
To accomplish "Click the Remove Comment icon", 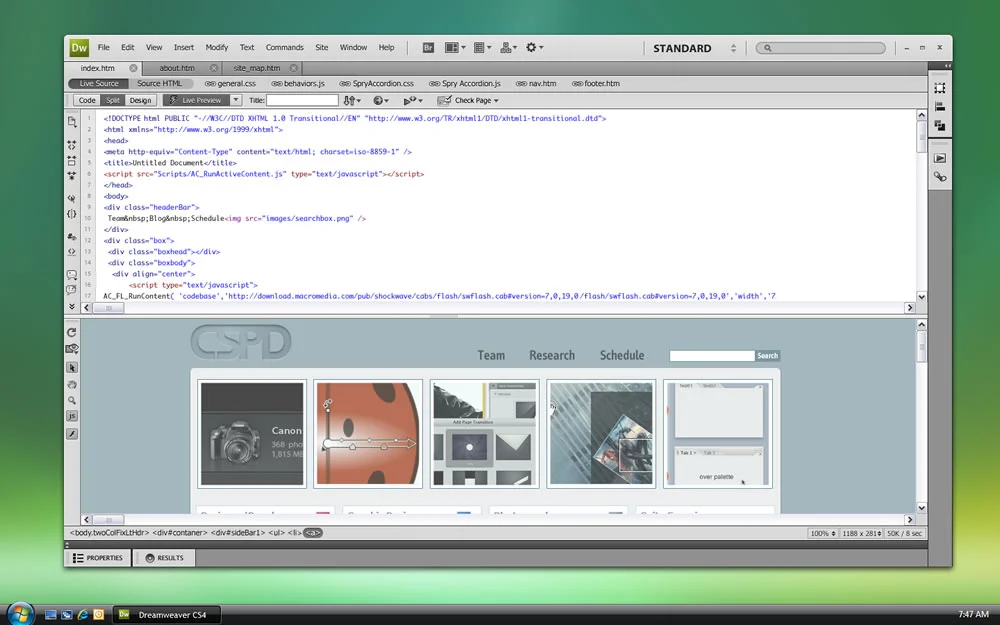I will 71,290.
